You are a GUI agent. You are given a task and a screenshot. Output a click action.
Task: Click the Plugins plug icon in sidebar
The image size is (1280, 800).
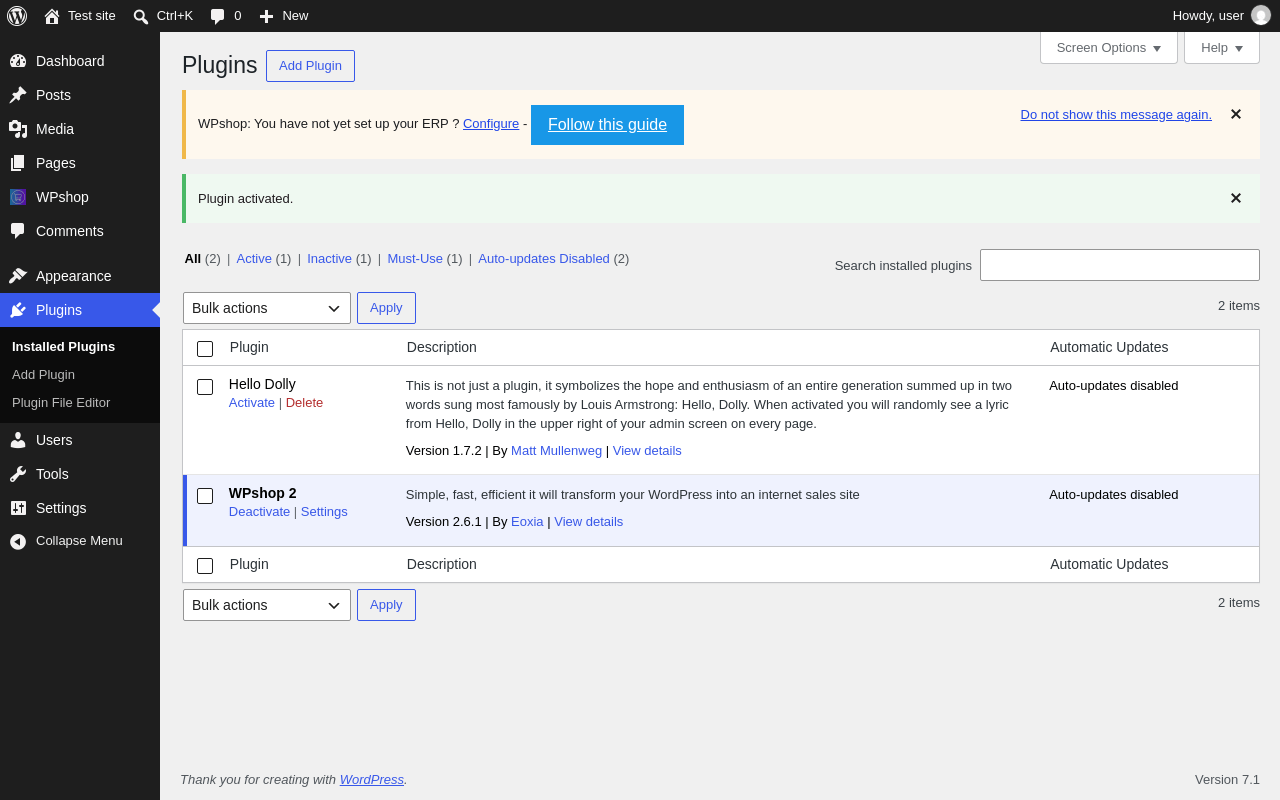(18, 310)
